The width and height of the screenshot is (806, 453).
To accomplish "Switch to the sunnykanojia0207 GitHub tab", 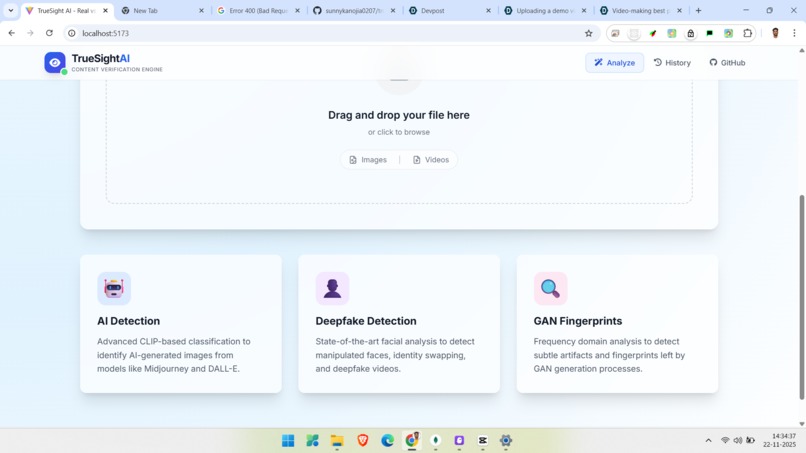I will pos(354,10).
